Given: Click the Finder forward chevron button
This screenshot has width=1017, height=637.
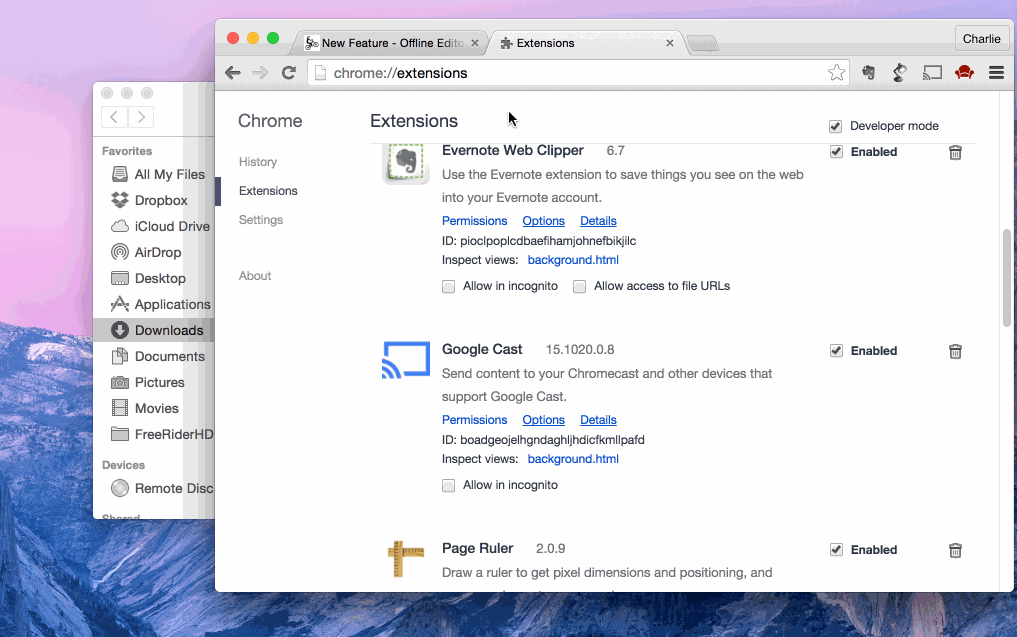Looking at the screenshot, I should pos(141,117).
